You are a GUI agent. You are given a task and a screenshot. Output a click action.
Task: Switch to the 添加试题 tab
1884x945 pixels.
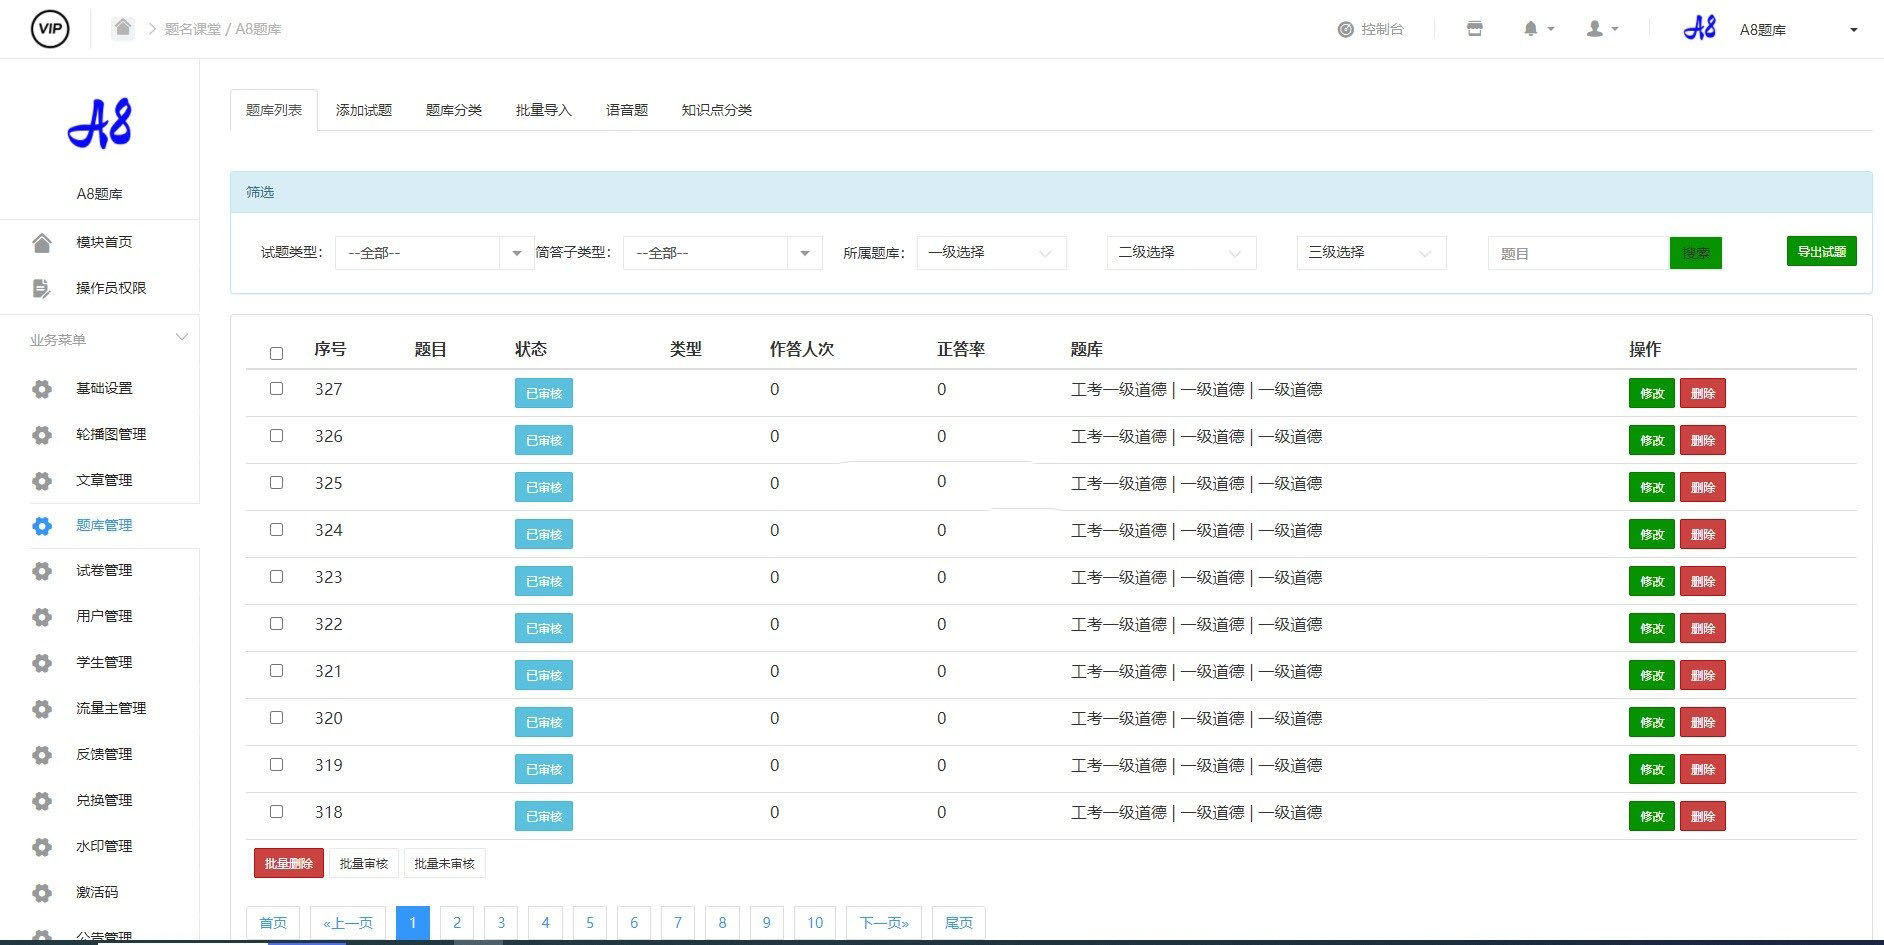click(363, 110)
